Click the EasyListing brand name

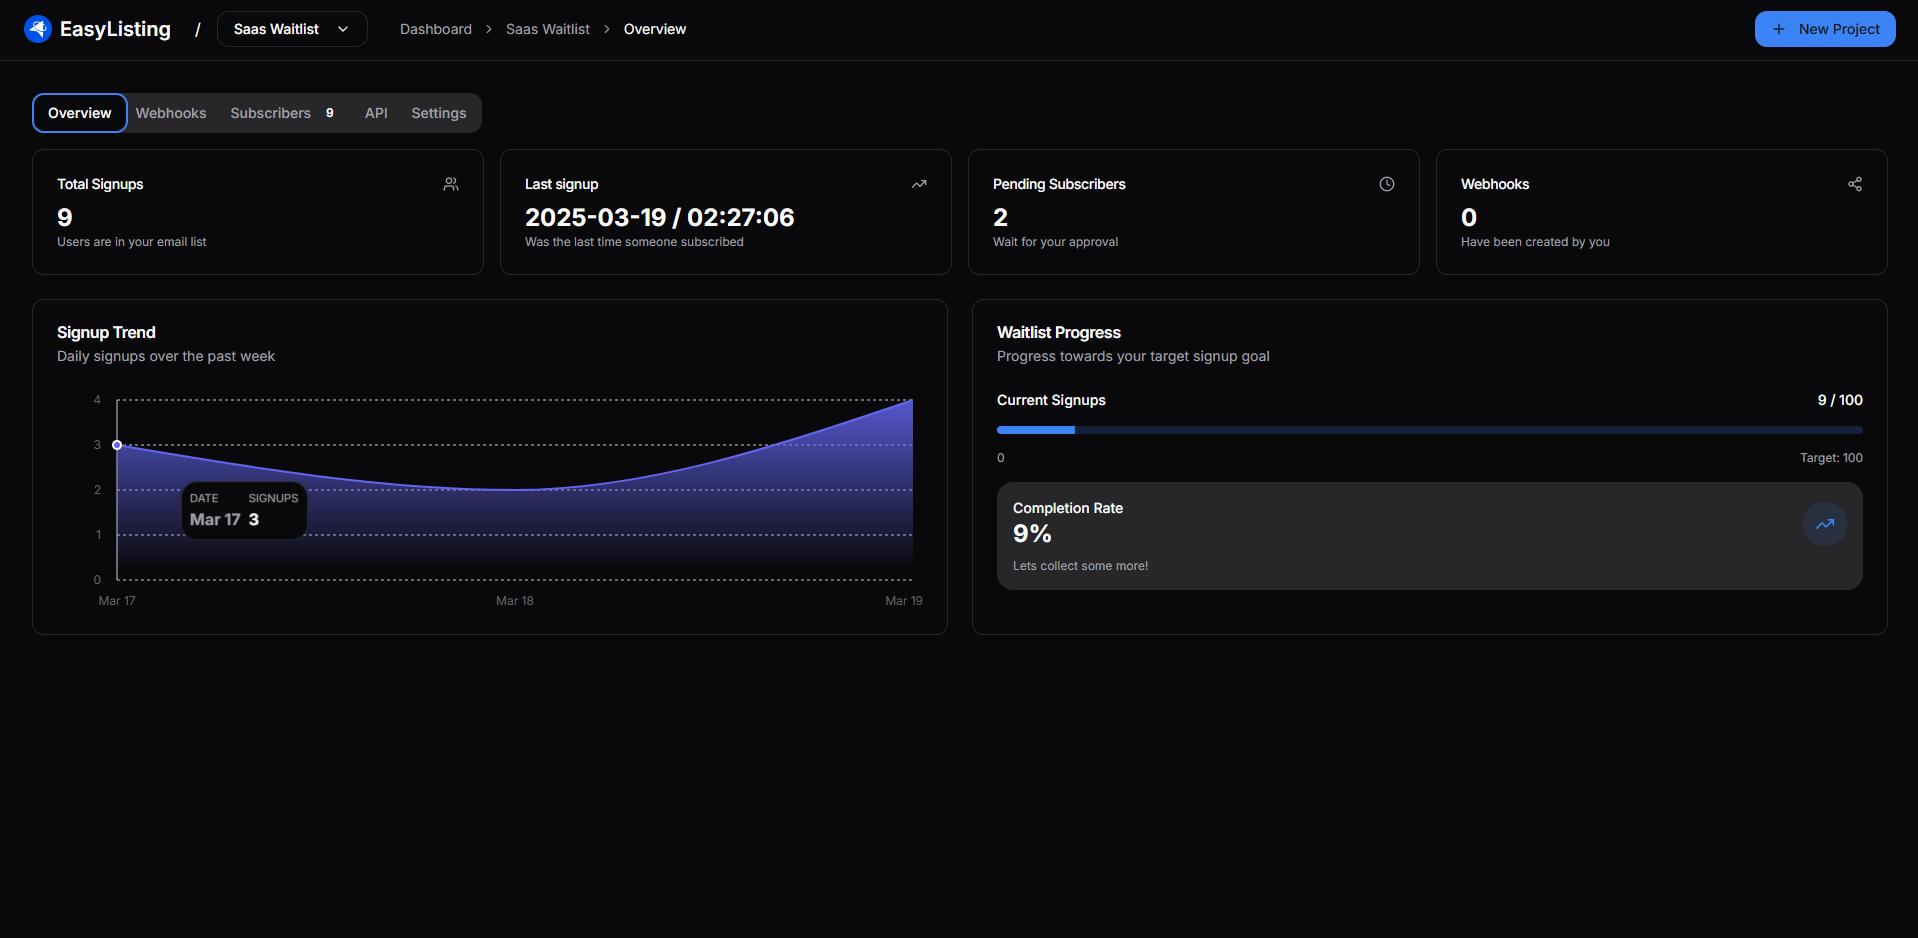coord(115,29)
